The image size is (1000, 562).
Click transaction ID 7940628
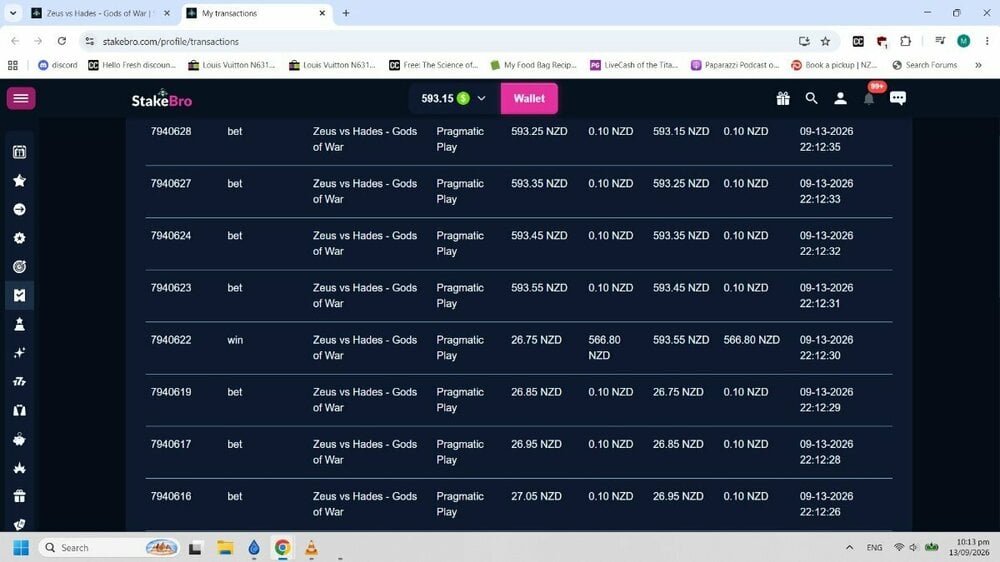[x=171, y=131]
